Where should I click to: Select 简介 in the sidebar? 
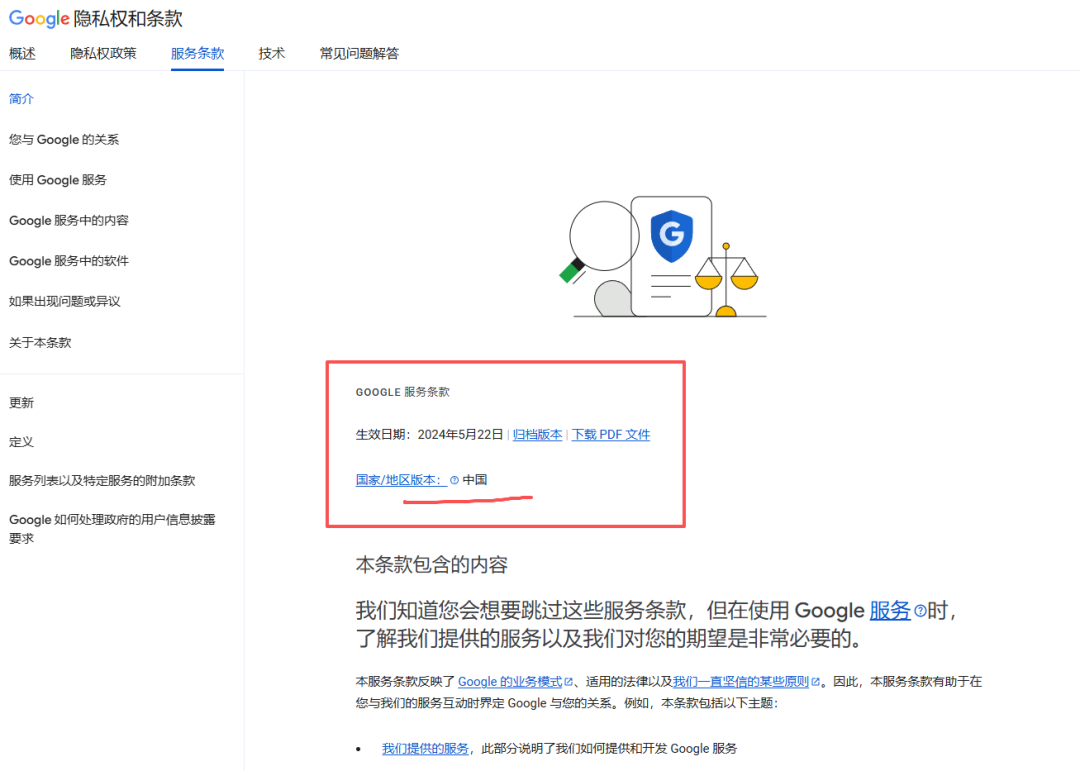(x=21, y=98)
